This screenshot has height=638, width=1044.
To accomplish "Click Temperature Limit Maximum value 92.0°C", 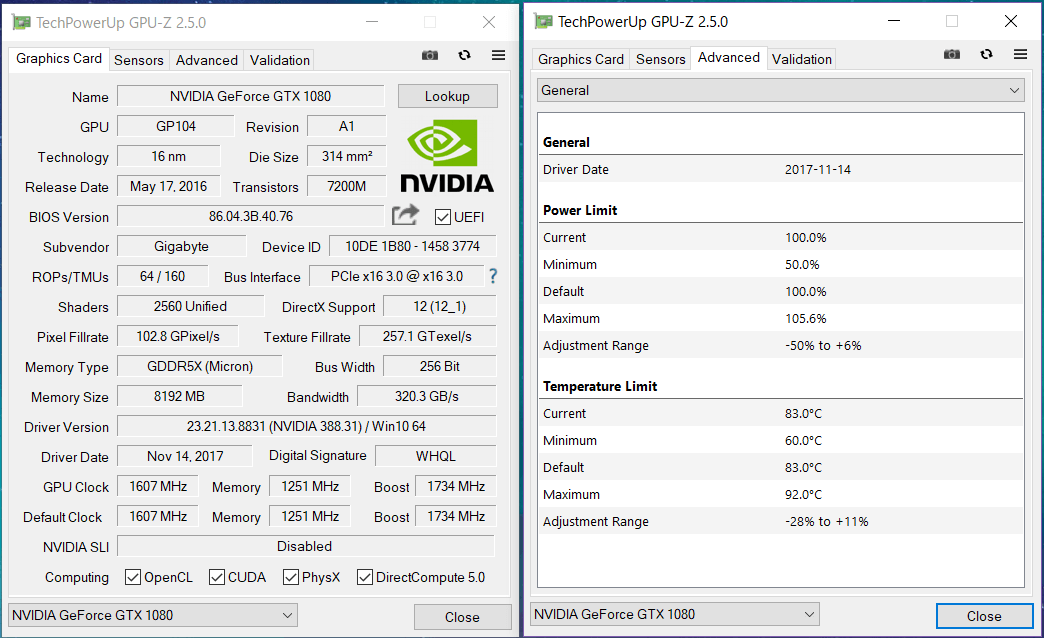I will (x=803, y=495).
